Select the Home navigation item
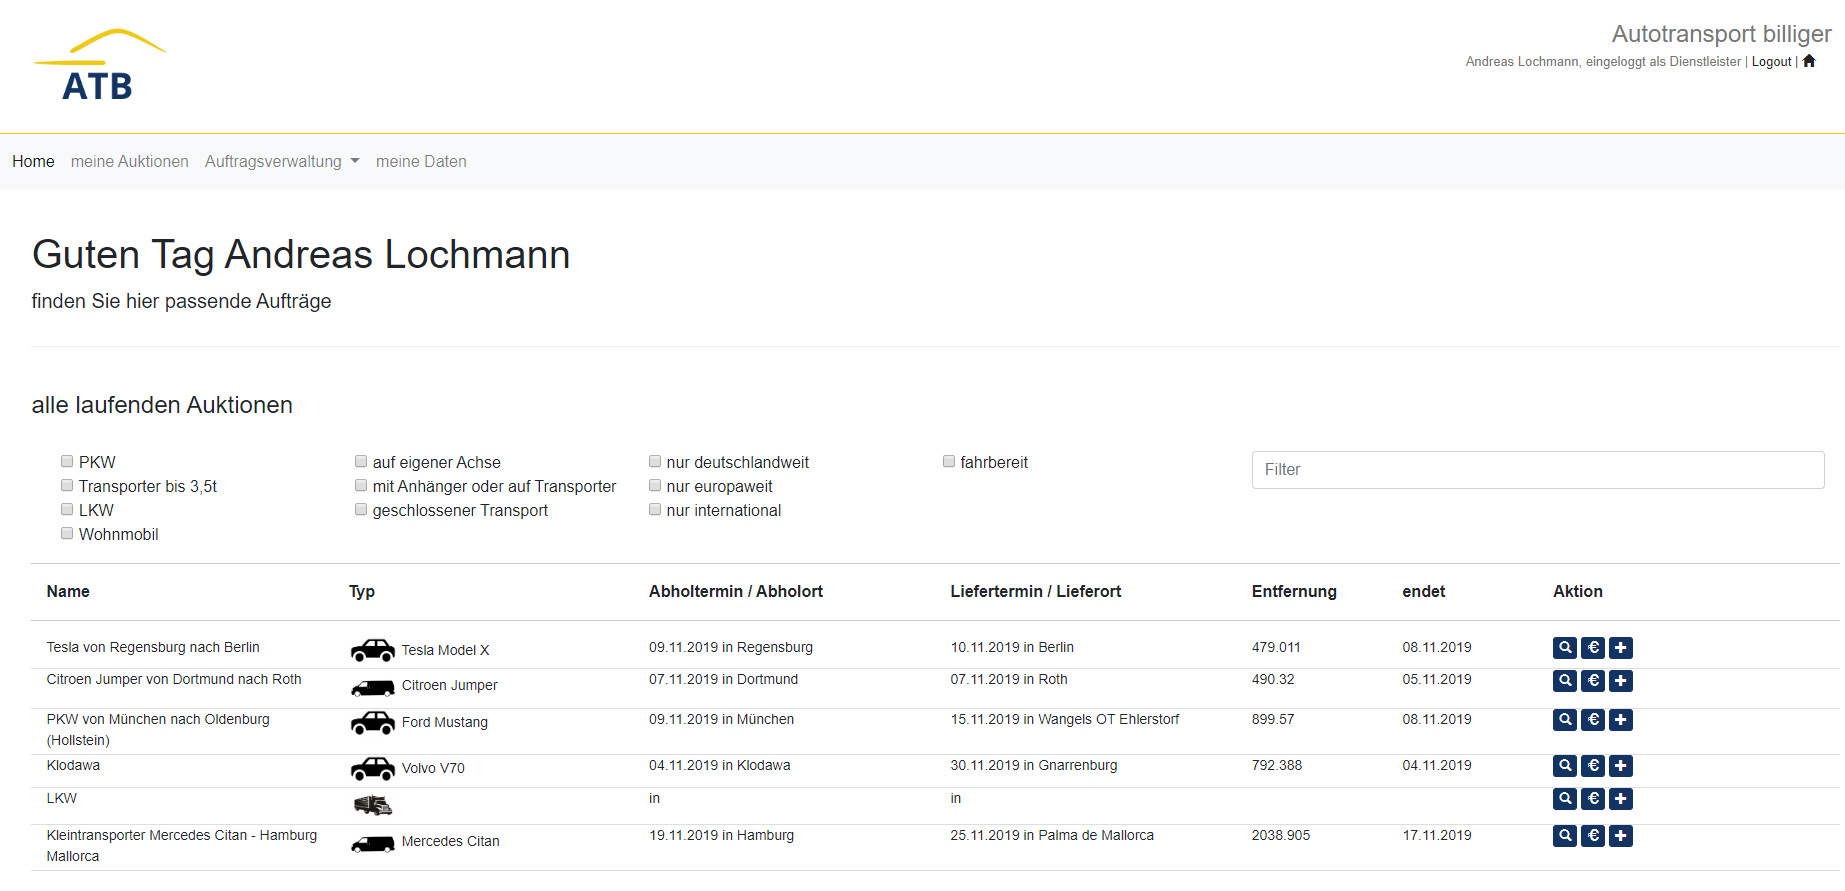The image size is (1845, 891). pyautogui.click(x=33, y=162)
